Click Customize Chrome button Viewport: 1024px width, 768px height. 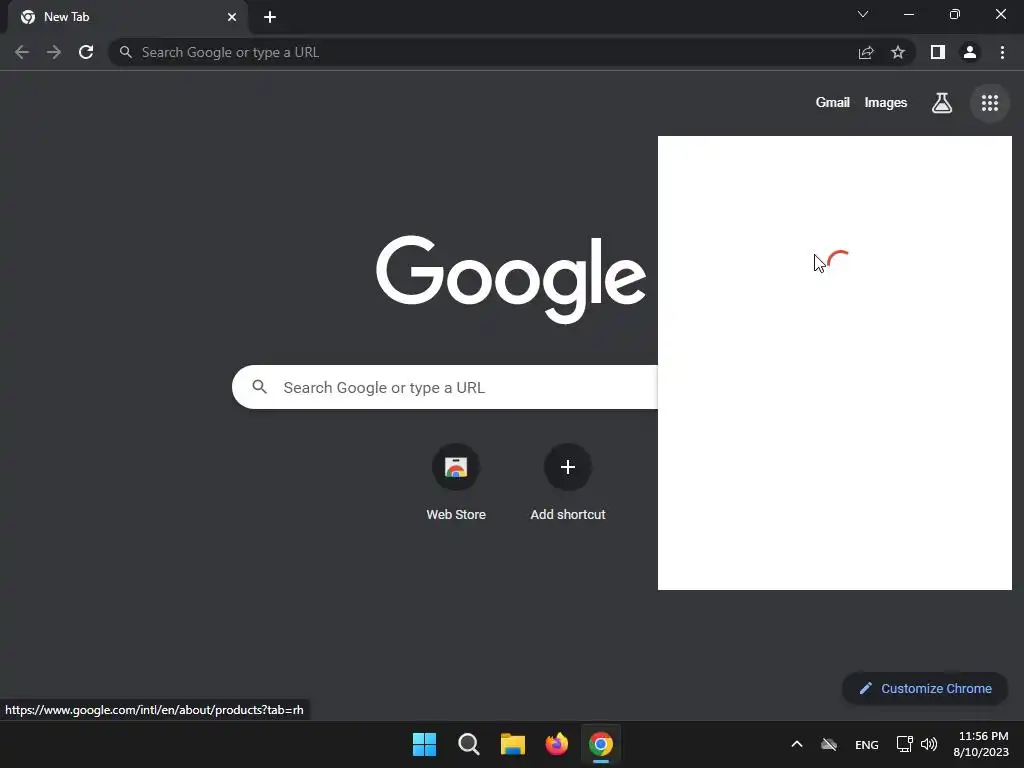pyautogui.click(x=925, y=688)
